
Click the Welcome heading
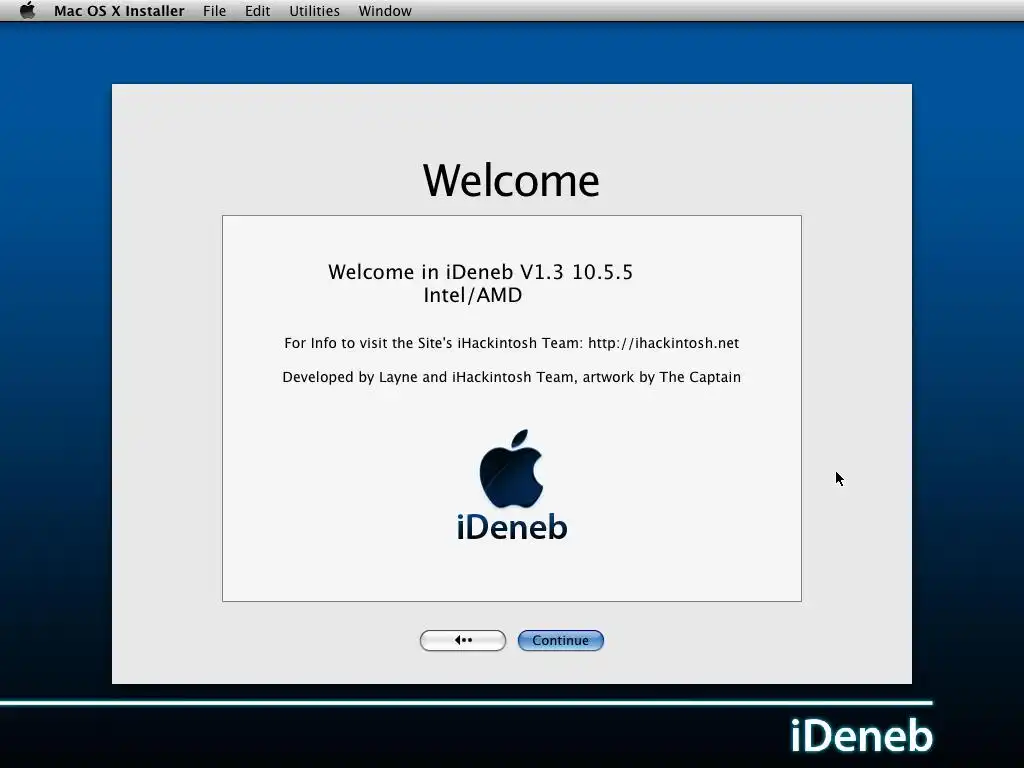pos(511,180)
